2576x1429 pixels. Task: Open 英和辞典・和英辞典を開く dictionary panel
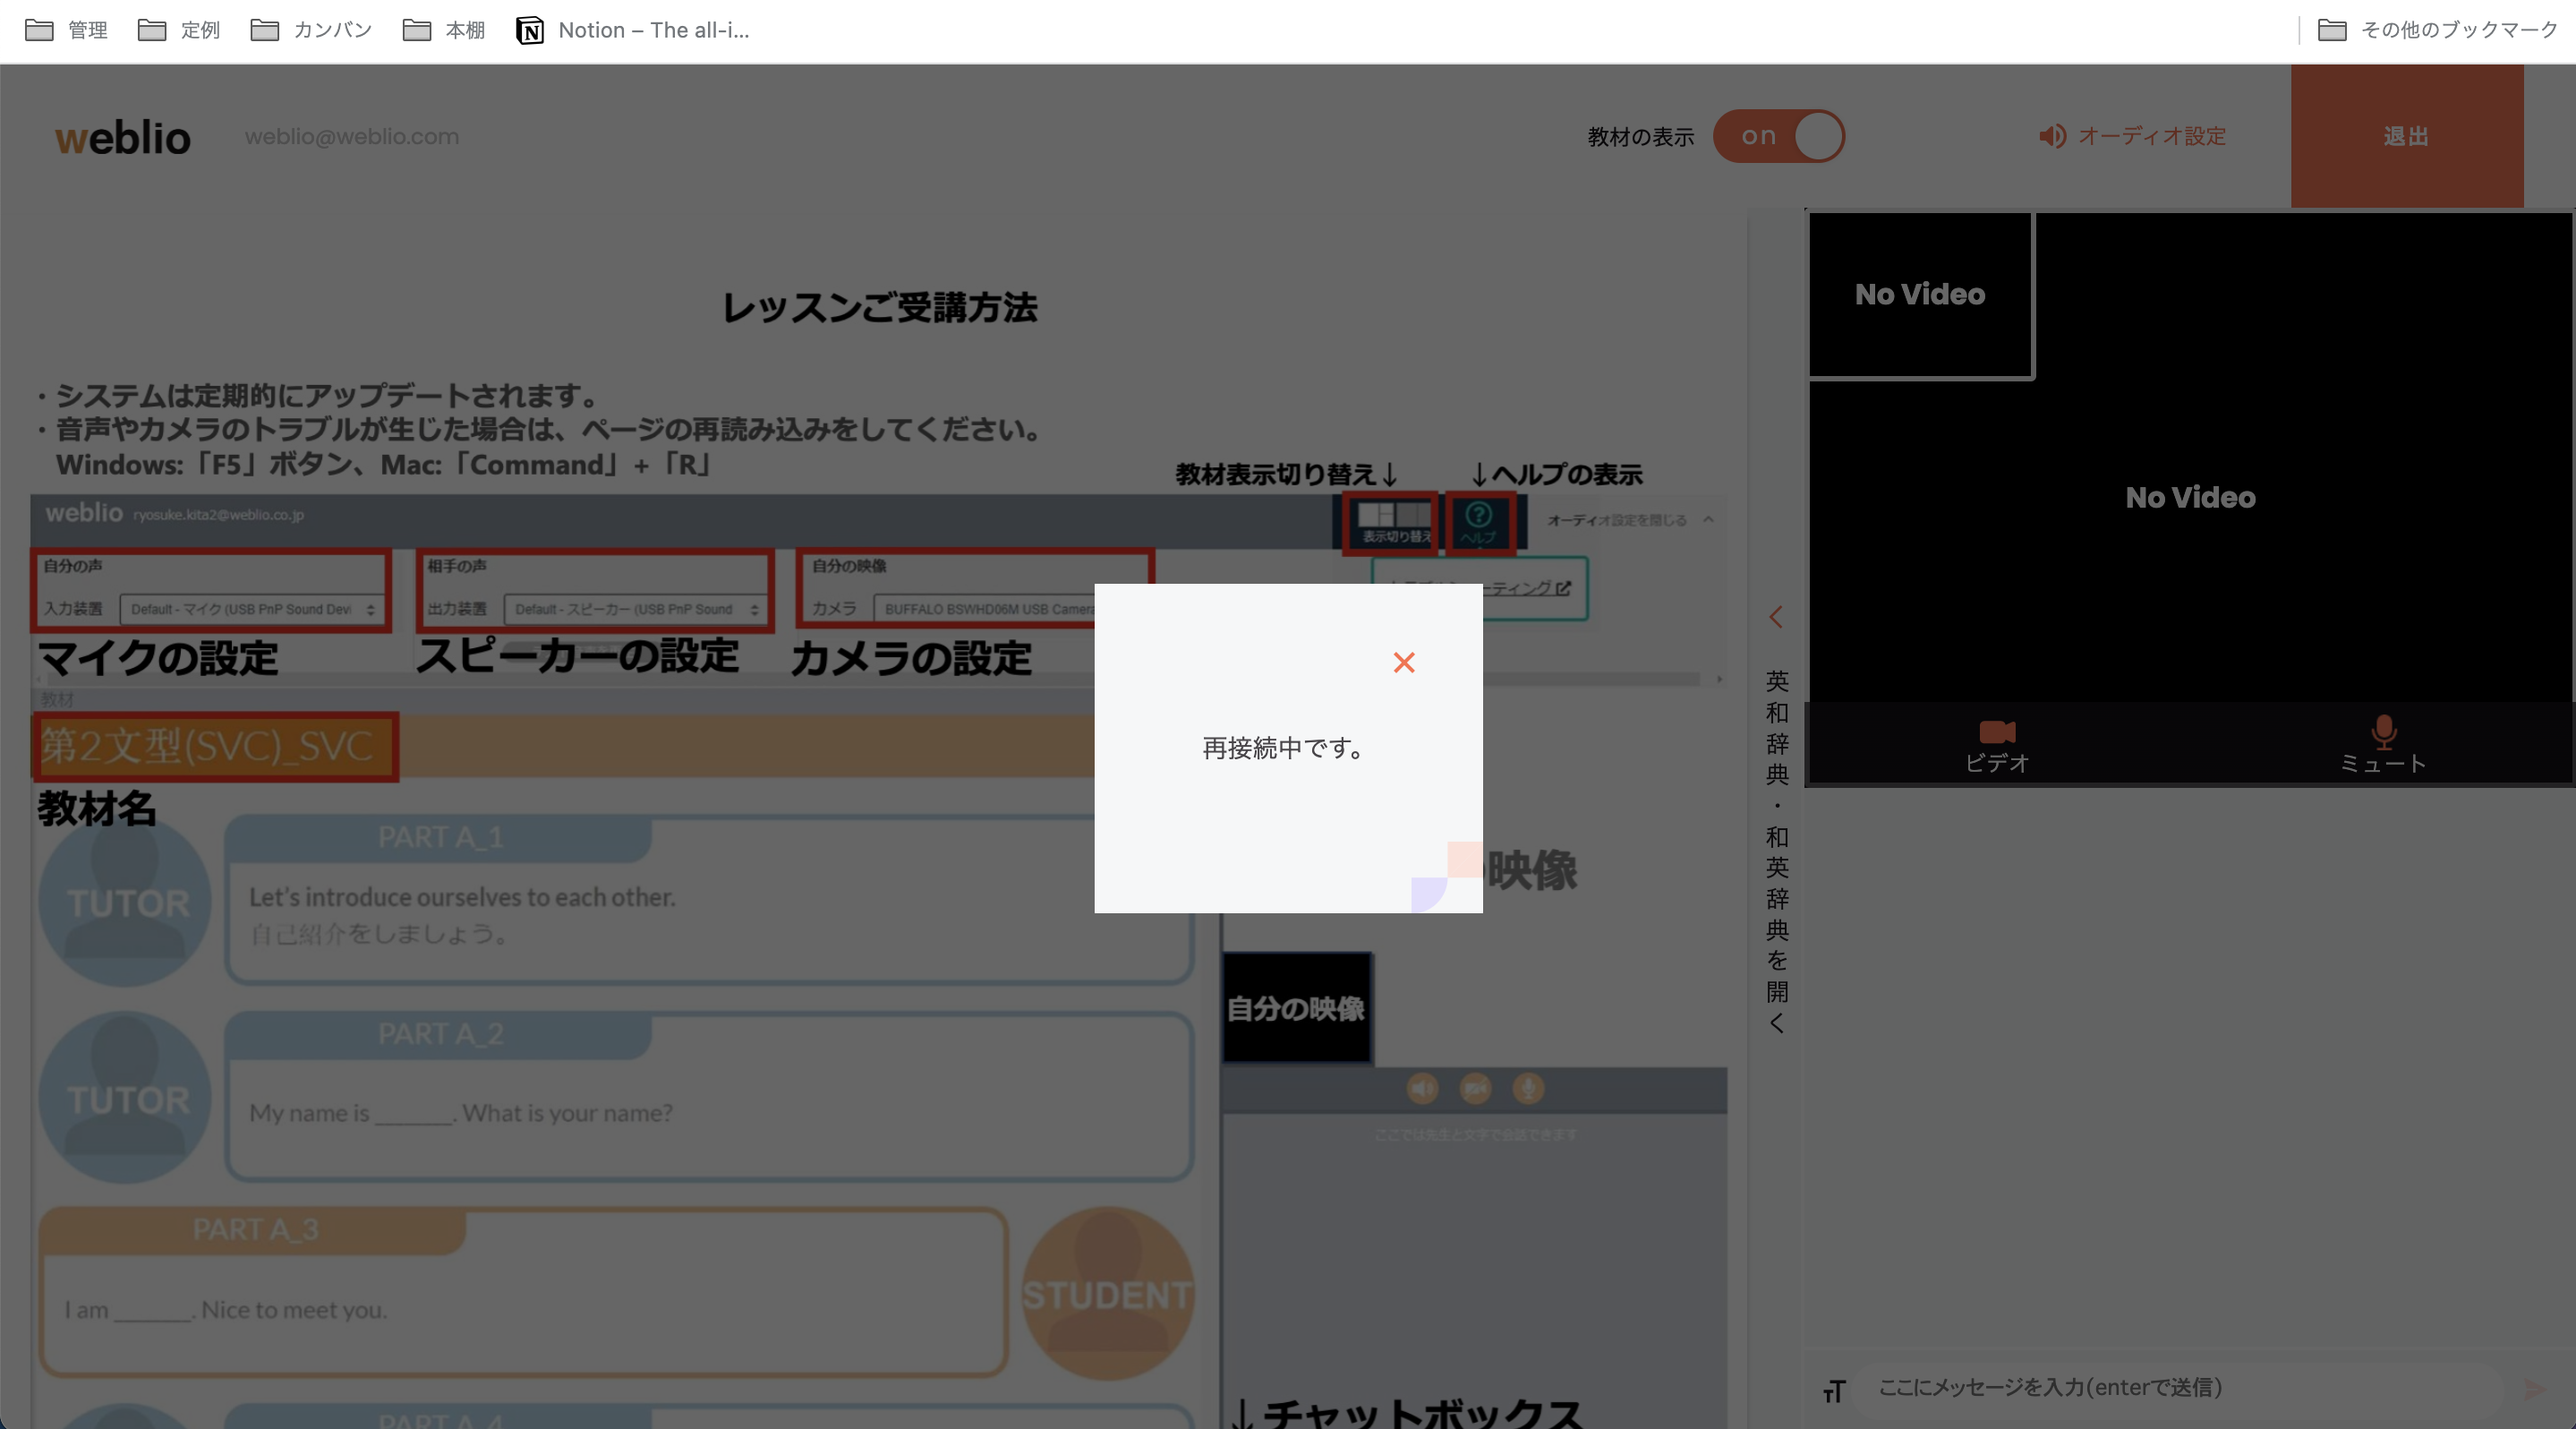coord(1777,851)
